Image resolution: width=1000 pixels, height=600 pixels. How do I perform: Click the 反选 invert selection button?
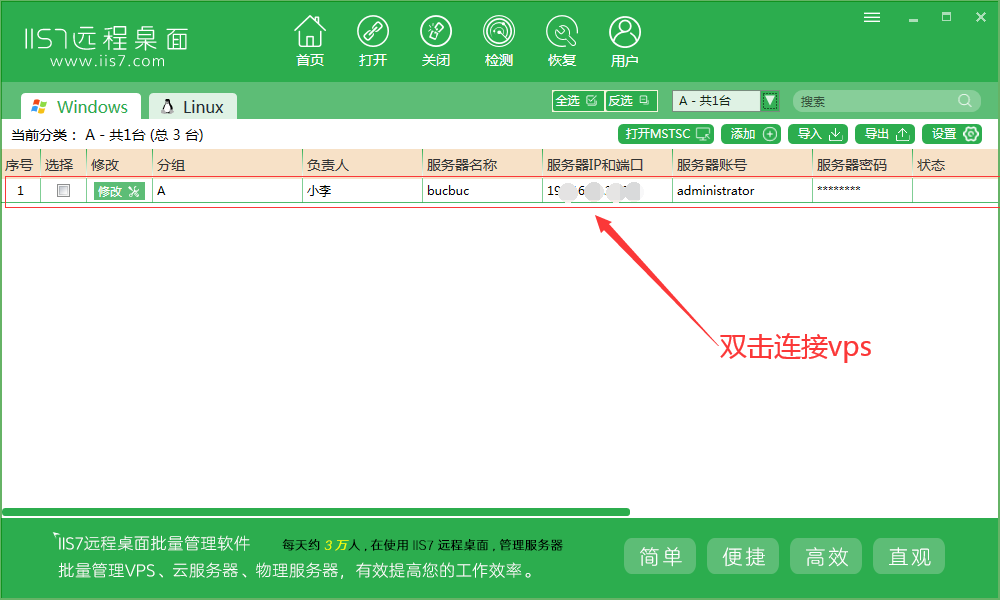[x=630, y=101]
